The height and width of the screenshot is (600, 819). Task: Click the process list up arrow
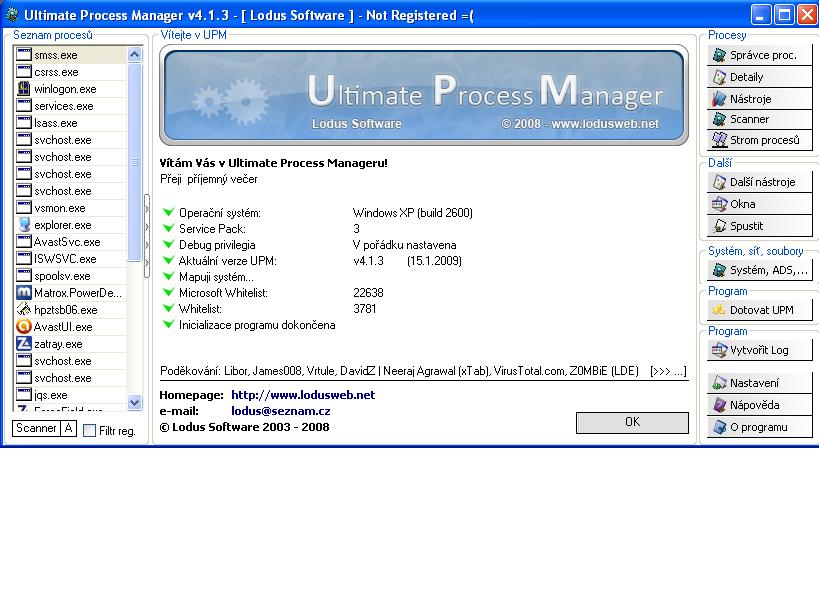point(134,54)
